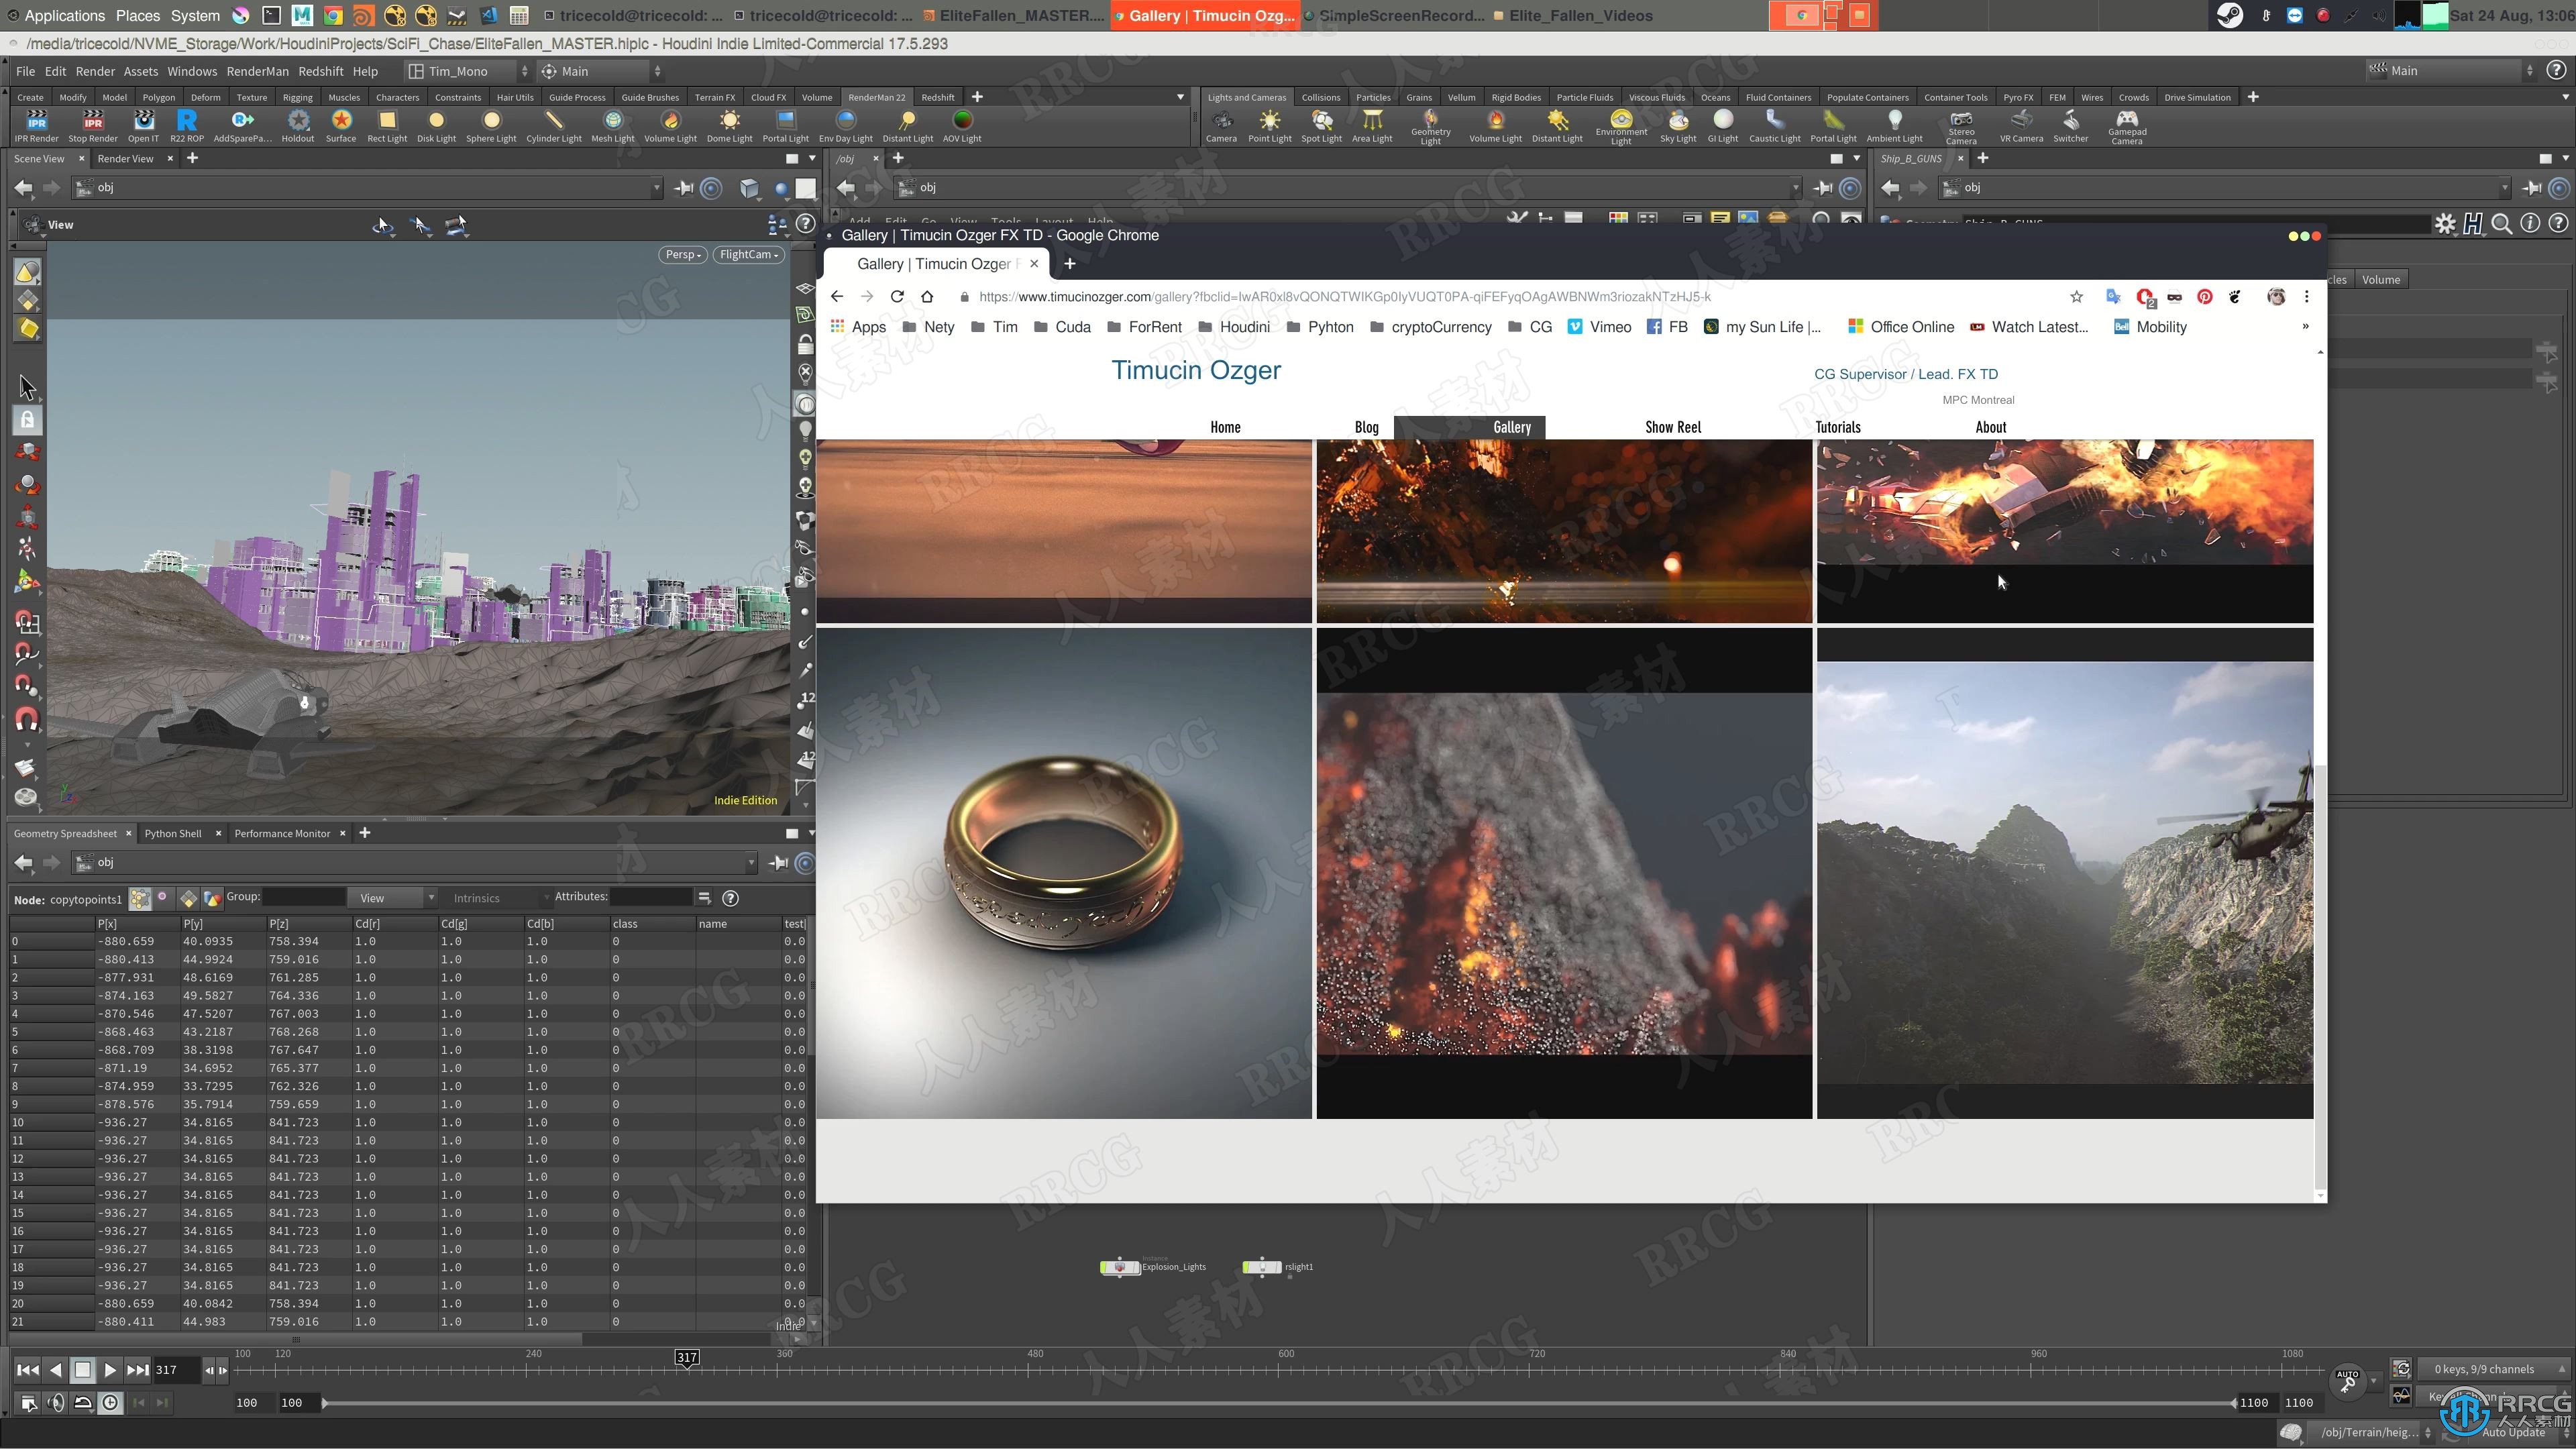This screenshot has width=2576, height=1449.
Task: Click the Switcher shelf tool
Action: pyautogui.click(x=2071, y=125)
